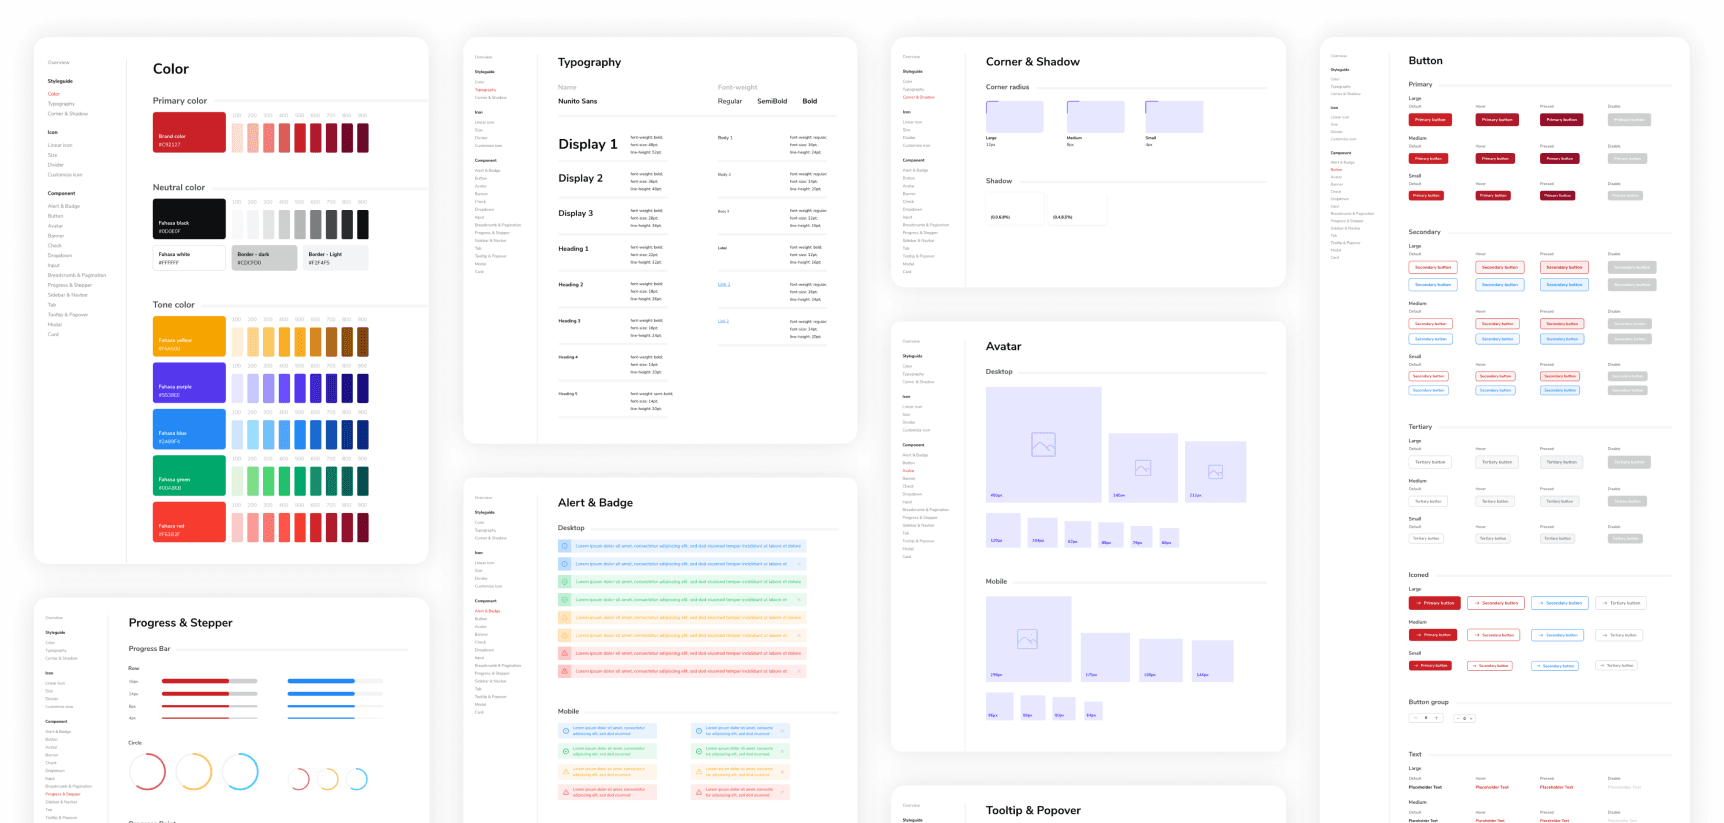
Task: Click the Nunito Sans font name
Action: 577,101
